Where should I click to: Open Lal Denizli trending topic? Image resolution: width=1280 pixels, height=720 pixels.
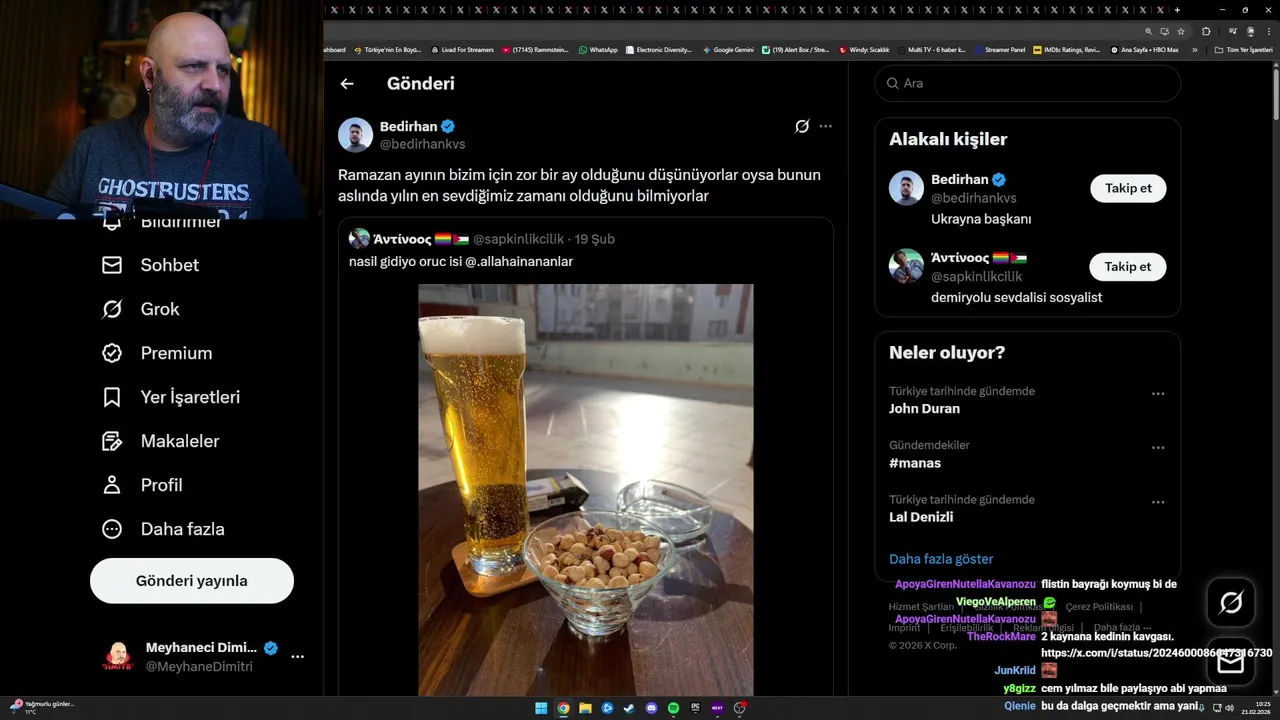pos(921,517)
